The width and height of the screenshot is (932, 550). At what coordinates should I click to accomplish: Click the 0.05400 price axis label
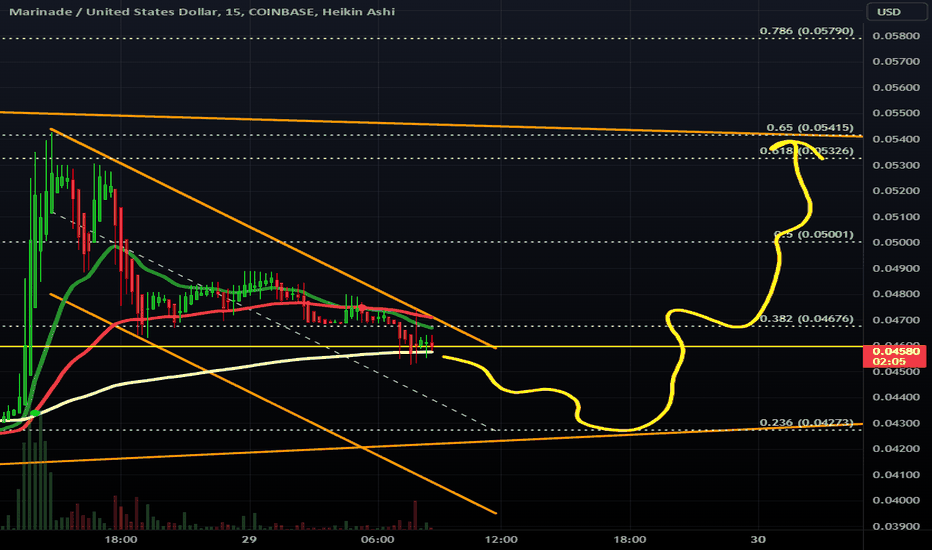pyautogui.click(x=896, y=139)
